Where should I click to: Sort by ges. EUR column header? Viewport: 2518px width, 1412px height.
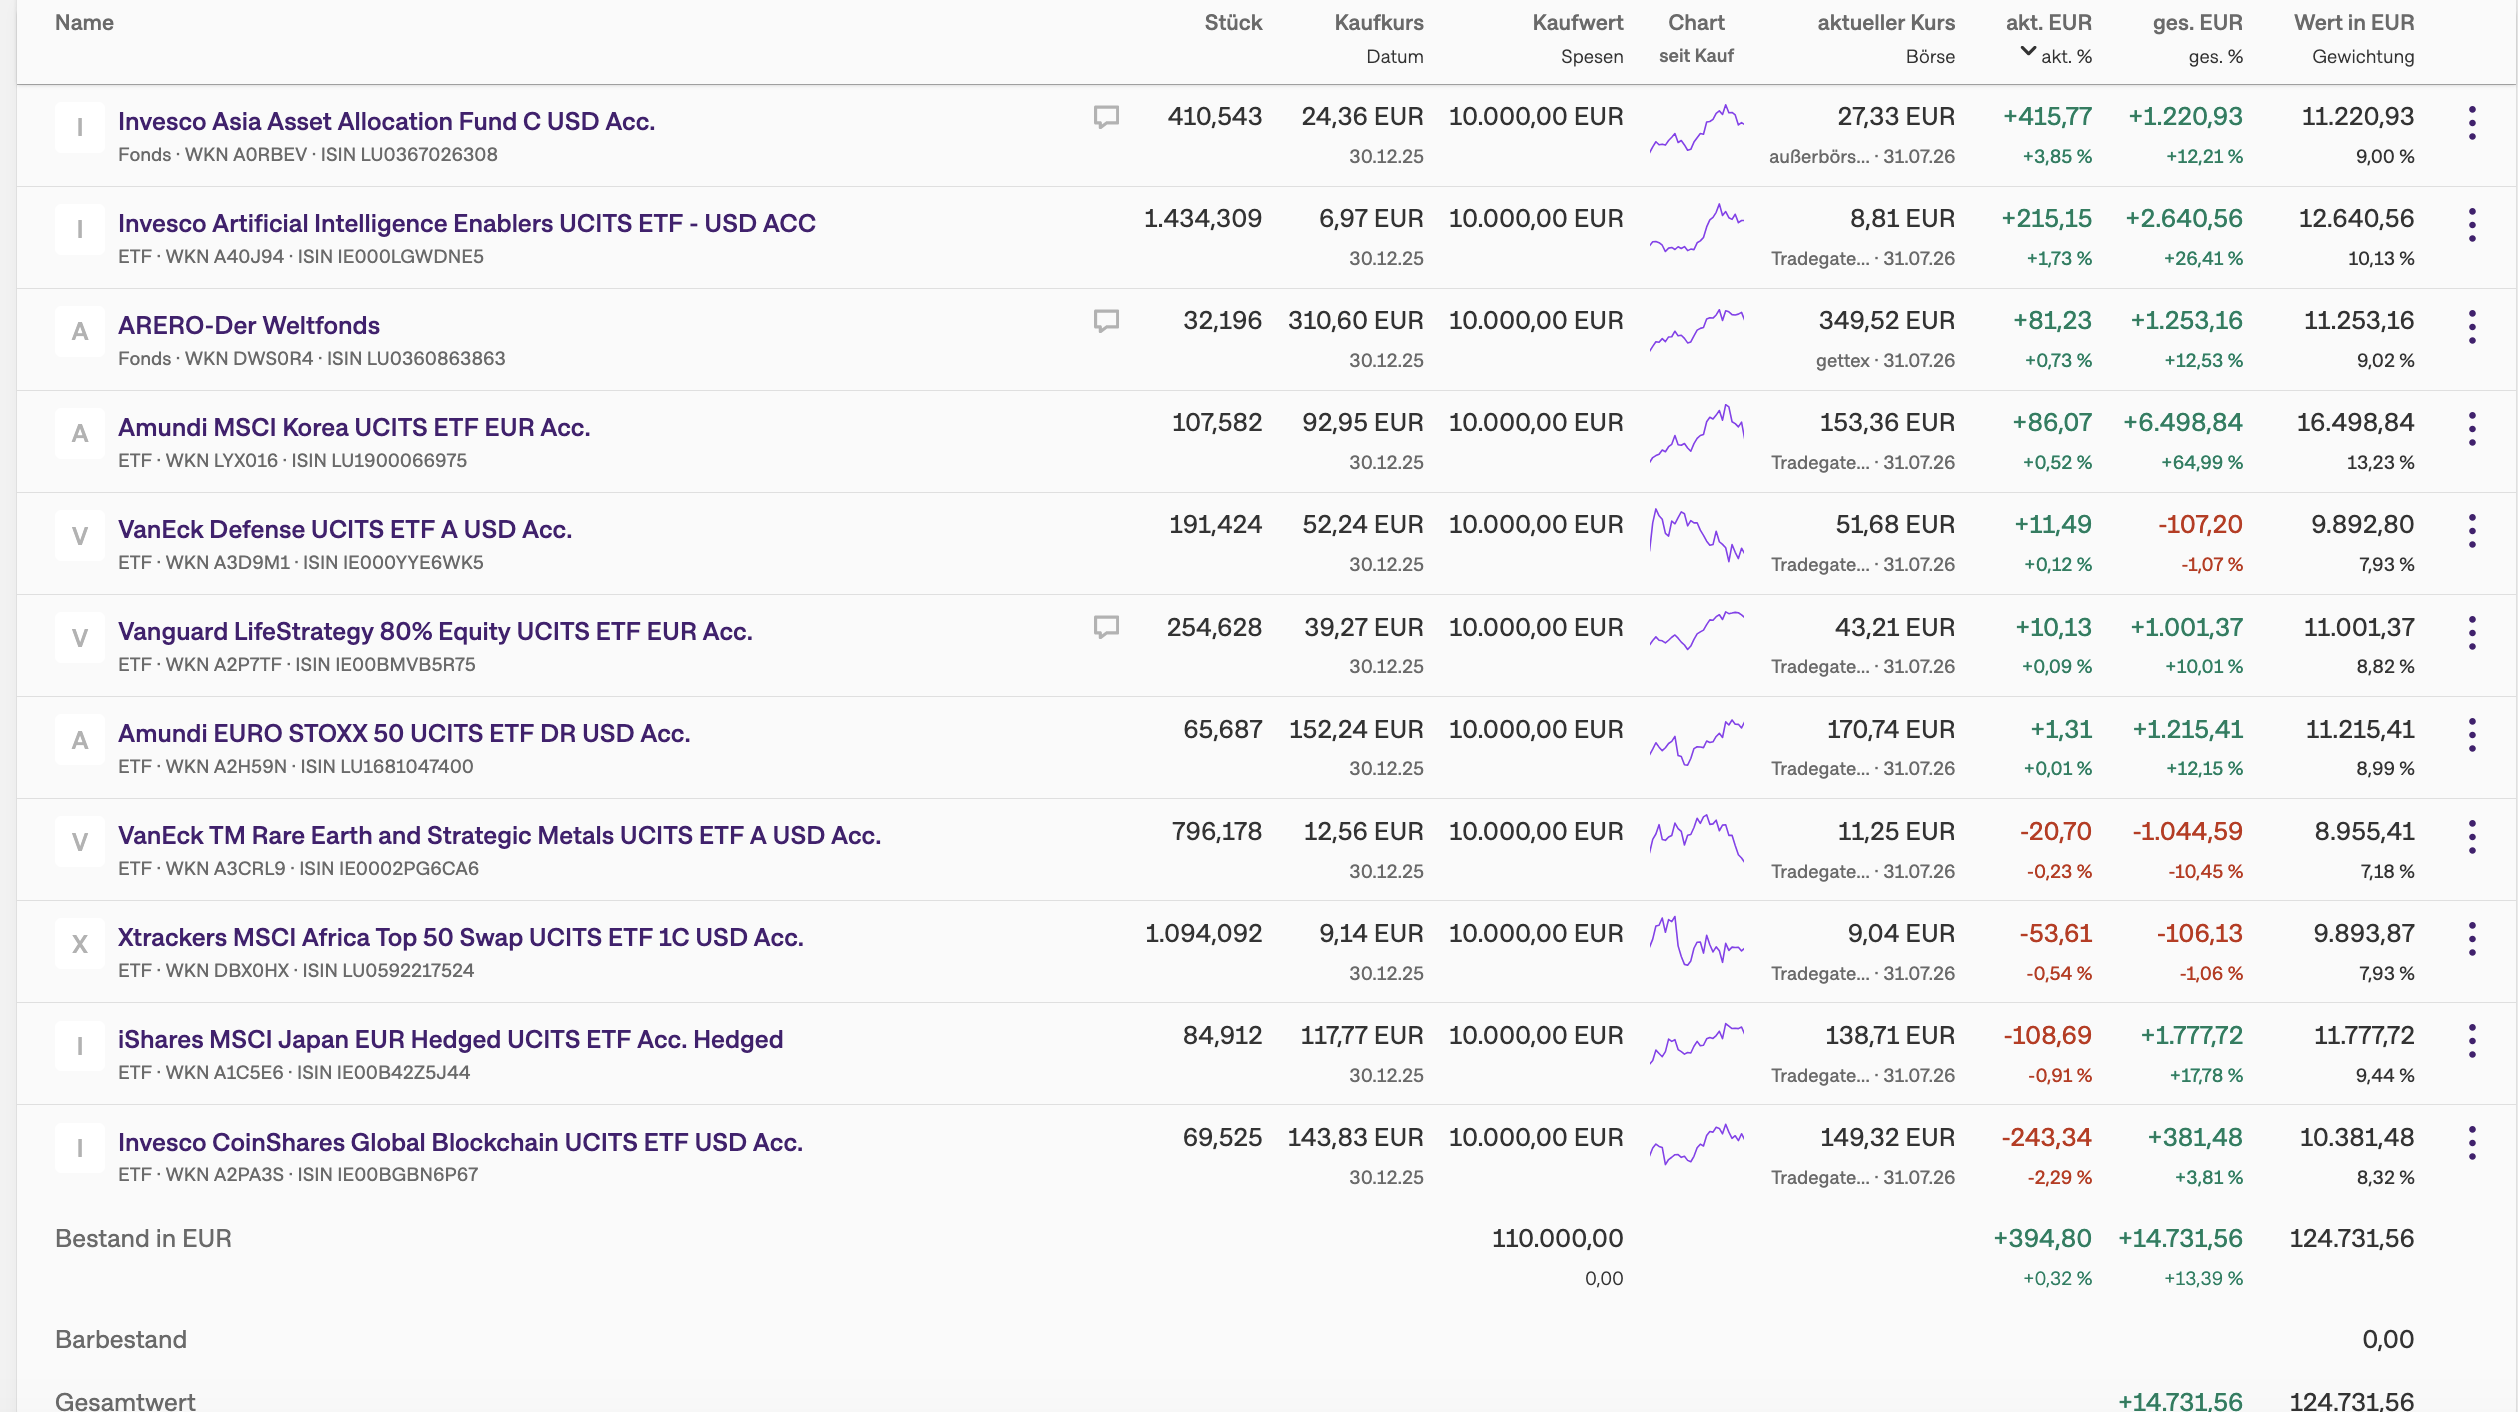(2197, 23)
